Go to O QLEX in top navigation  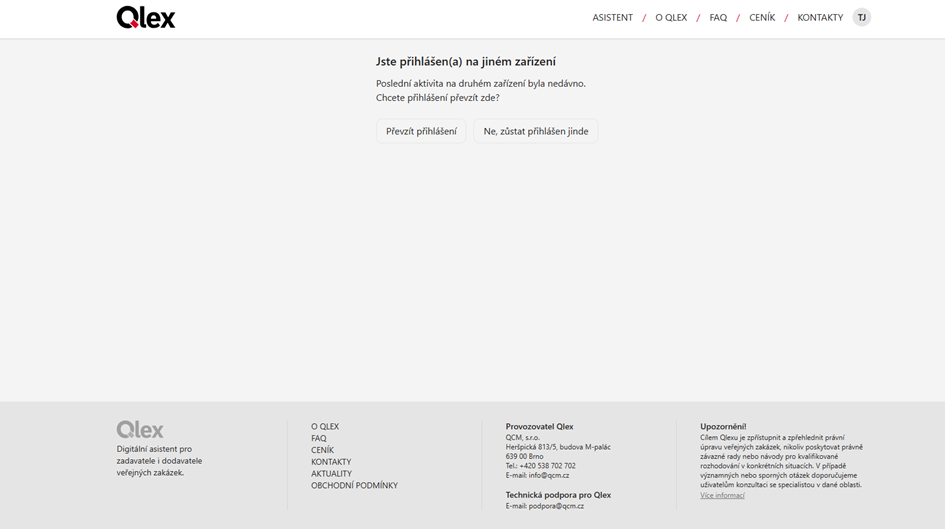click(x=671, y=18)
